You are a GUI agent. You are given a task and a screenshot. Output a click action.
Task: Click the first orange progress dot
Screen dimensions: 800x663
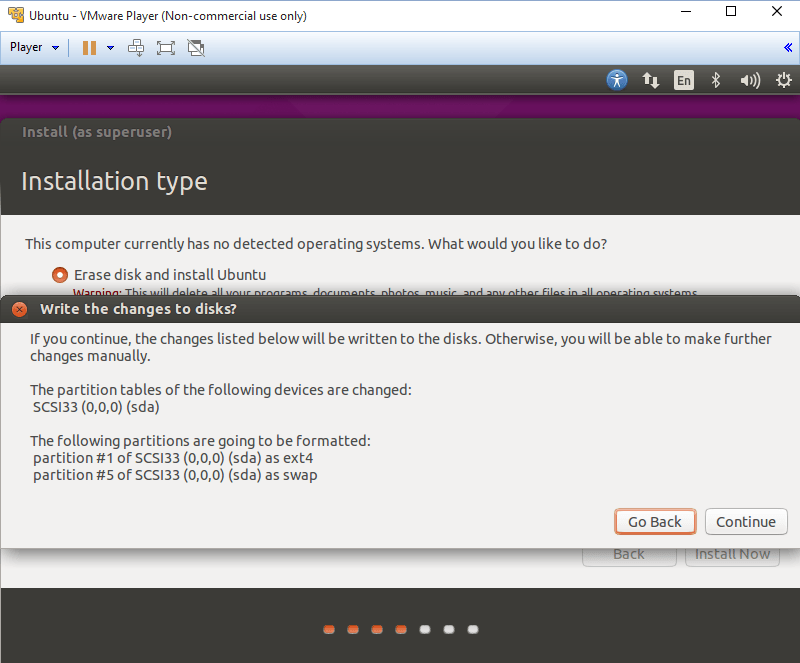tap(329, 629)
